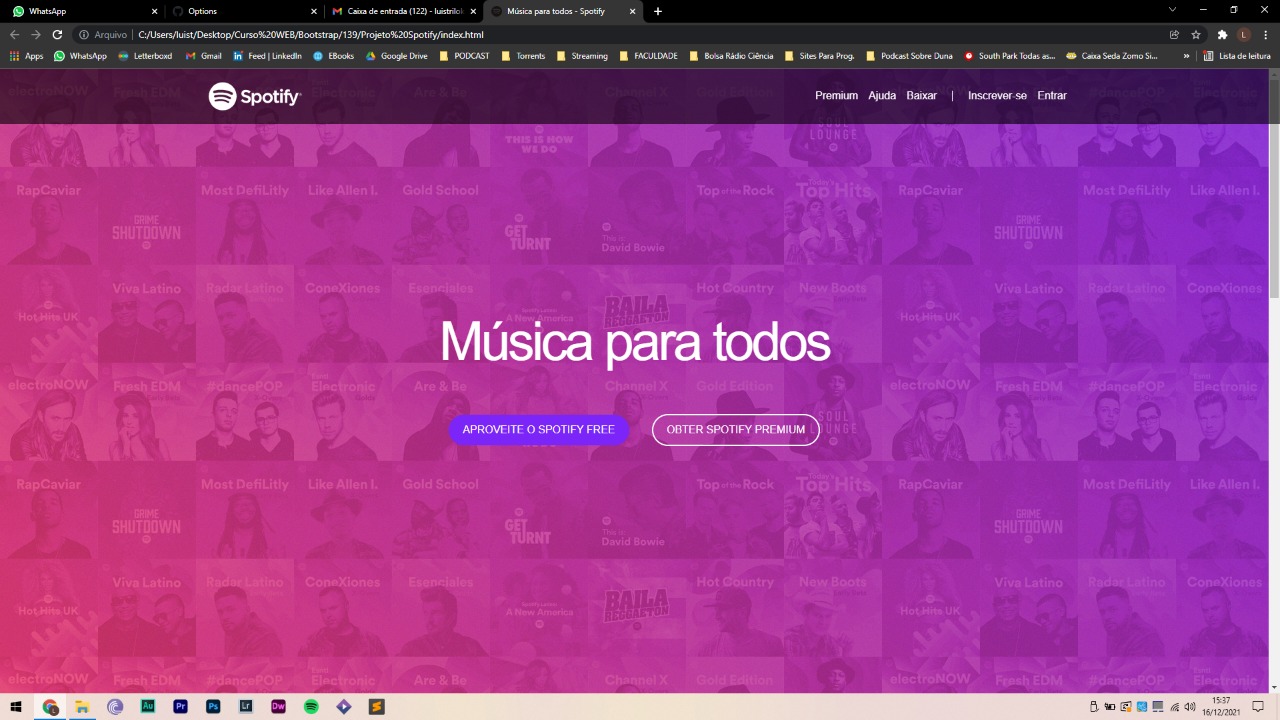Open Photoshop from the taskbar

[x=212, y=706]
